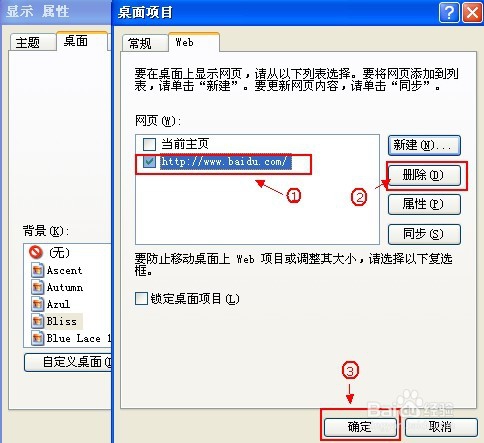Screen dimensions: 484x443
Task: Uncheck the http://www.baidu.com/ checkbox
Action: point(149,162)
